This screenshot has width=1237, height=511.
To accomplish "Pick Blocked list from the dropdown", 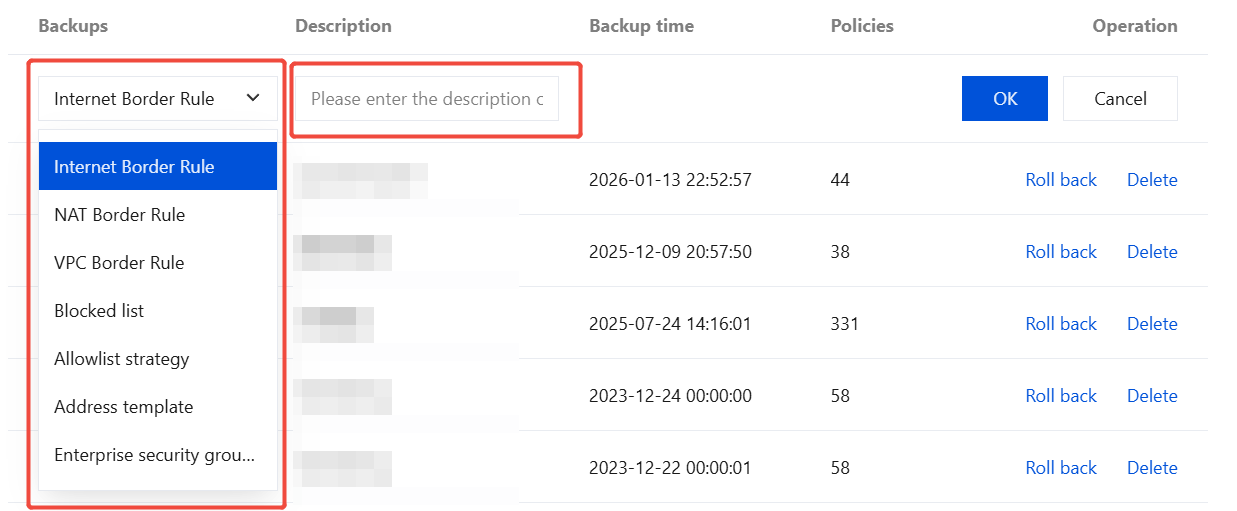I will tap(157, 311).
